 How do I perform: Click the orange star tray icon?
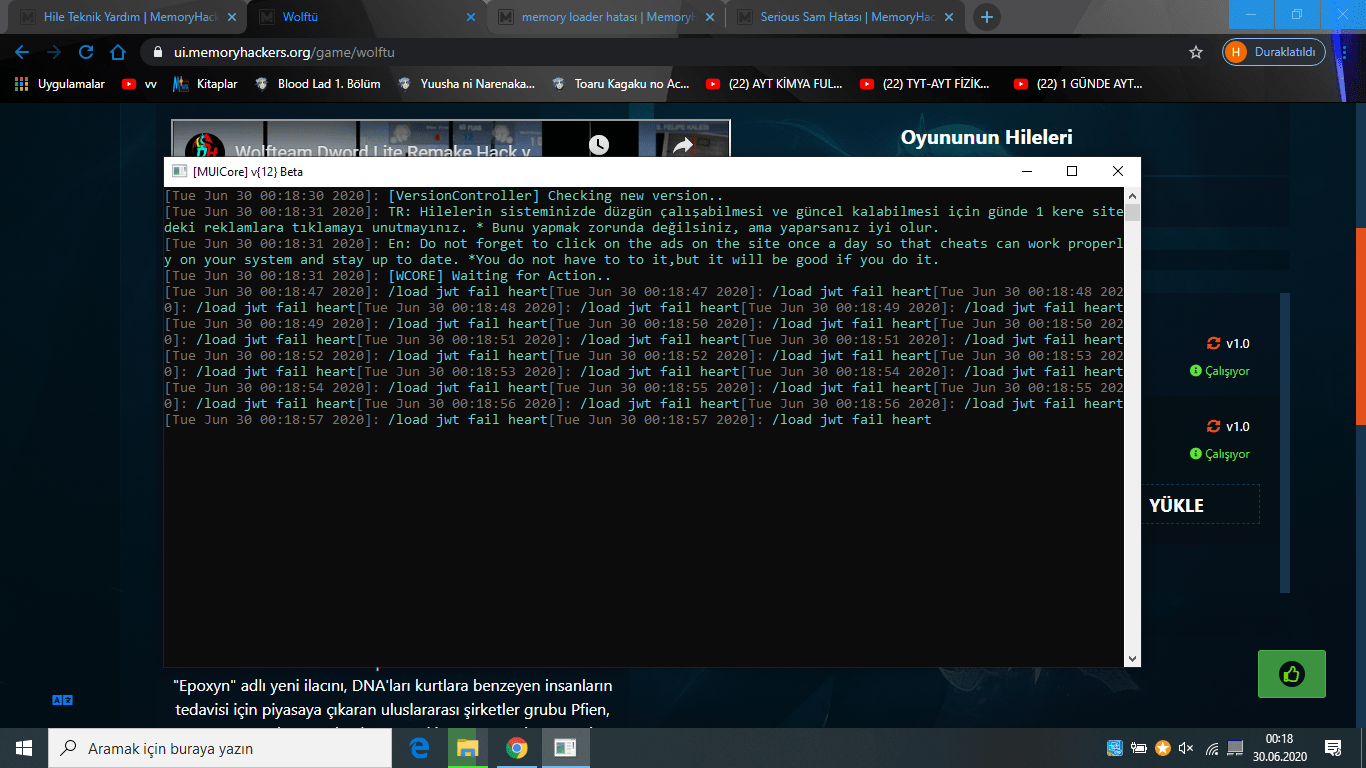pyautogui.click(x=1163, y=748)
